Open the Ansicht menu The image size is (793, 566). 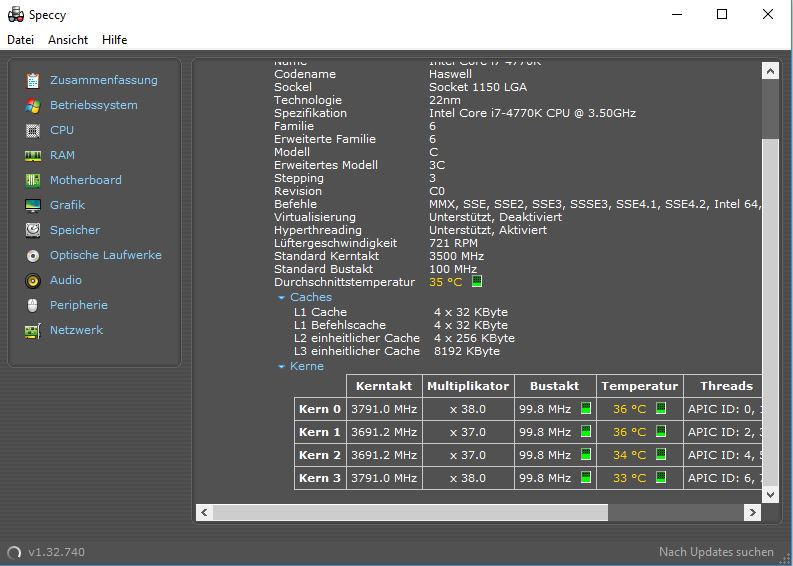tap(68, 40)
